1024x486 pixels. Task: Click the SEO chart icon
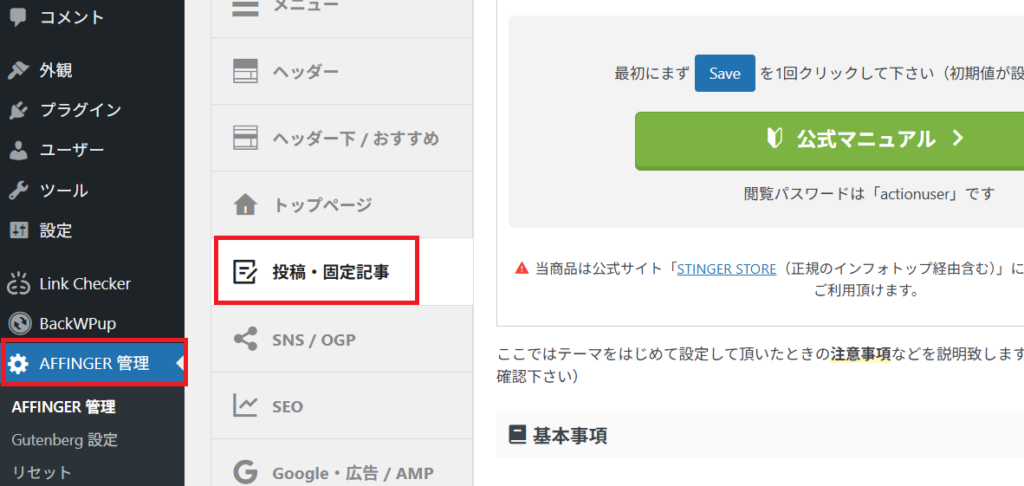(245, 407)
